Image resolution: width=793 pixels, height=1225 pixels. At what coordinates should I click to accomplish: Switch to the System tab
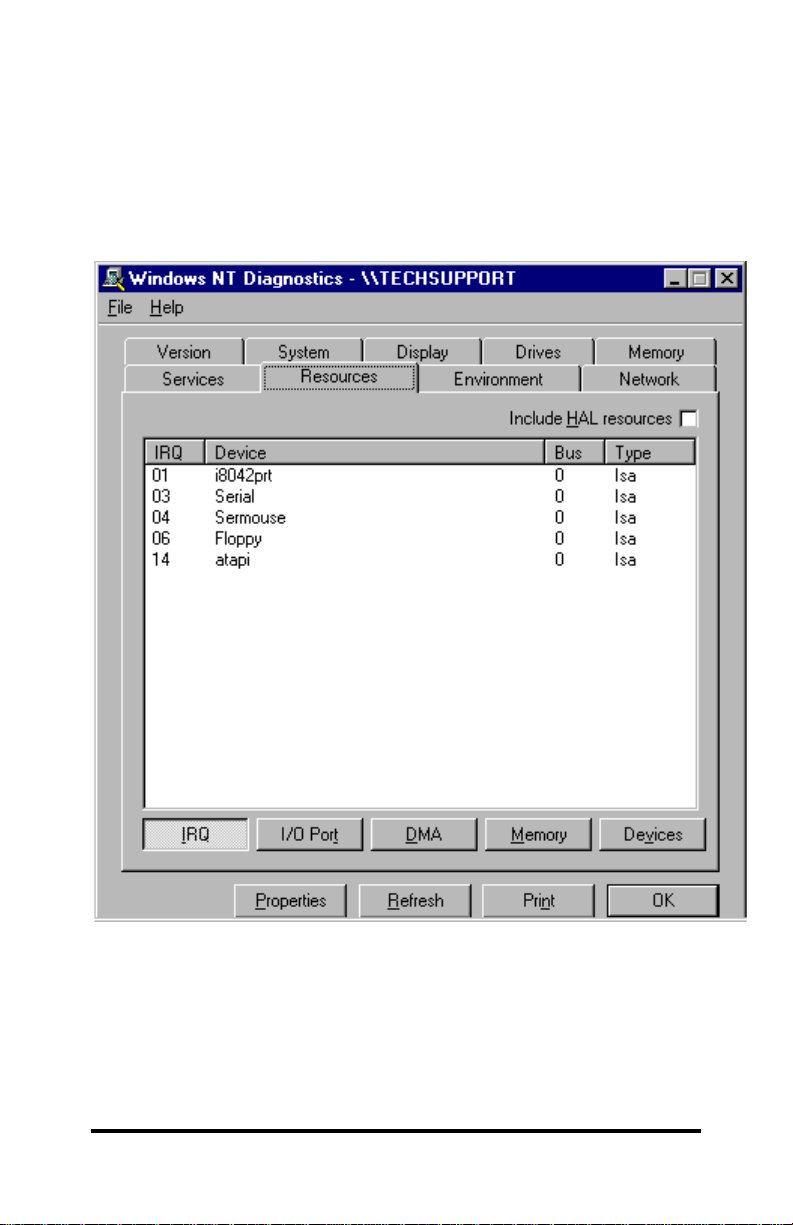coord(303,352)
